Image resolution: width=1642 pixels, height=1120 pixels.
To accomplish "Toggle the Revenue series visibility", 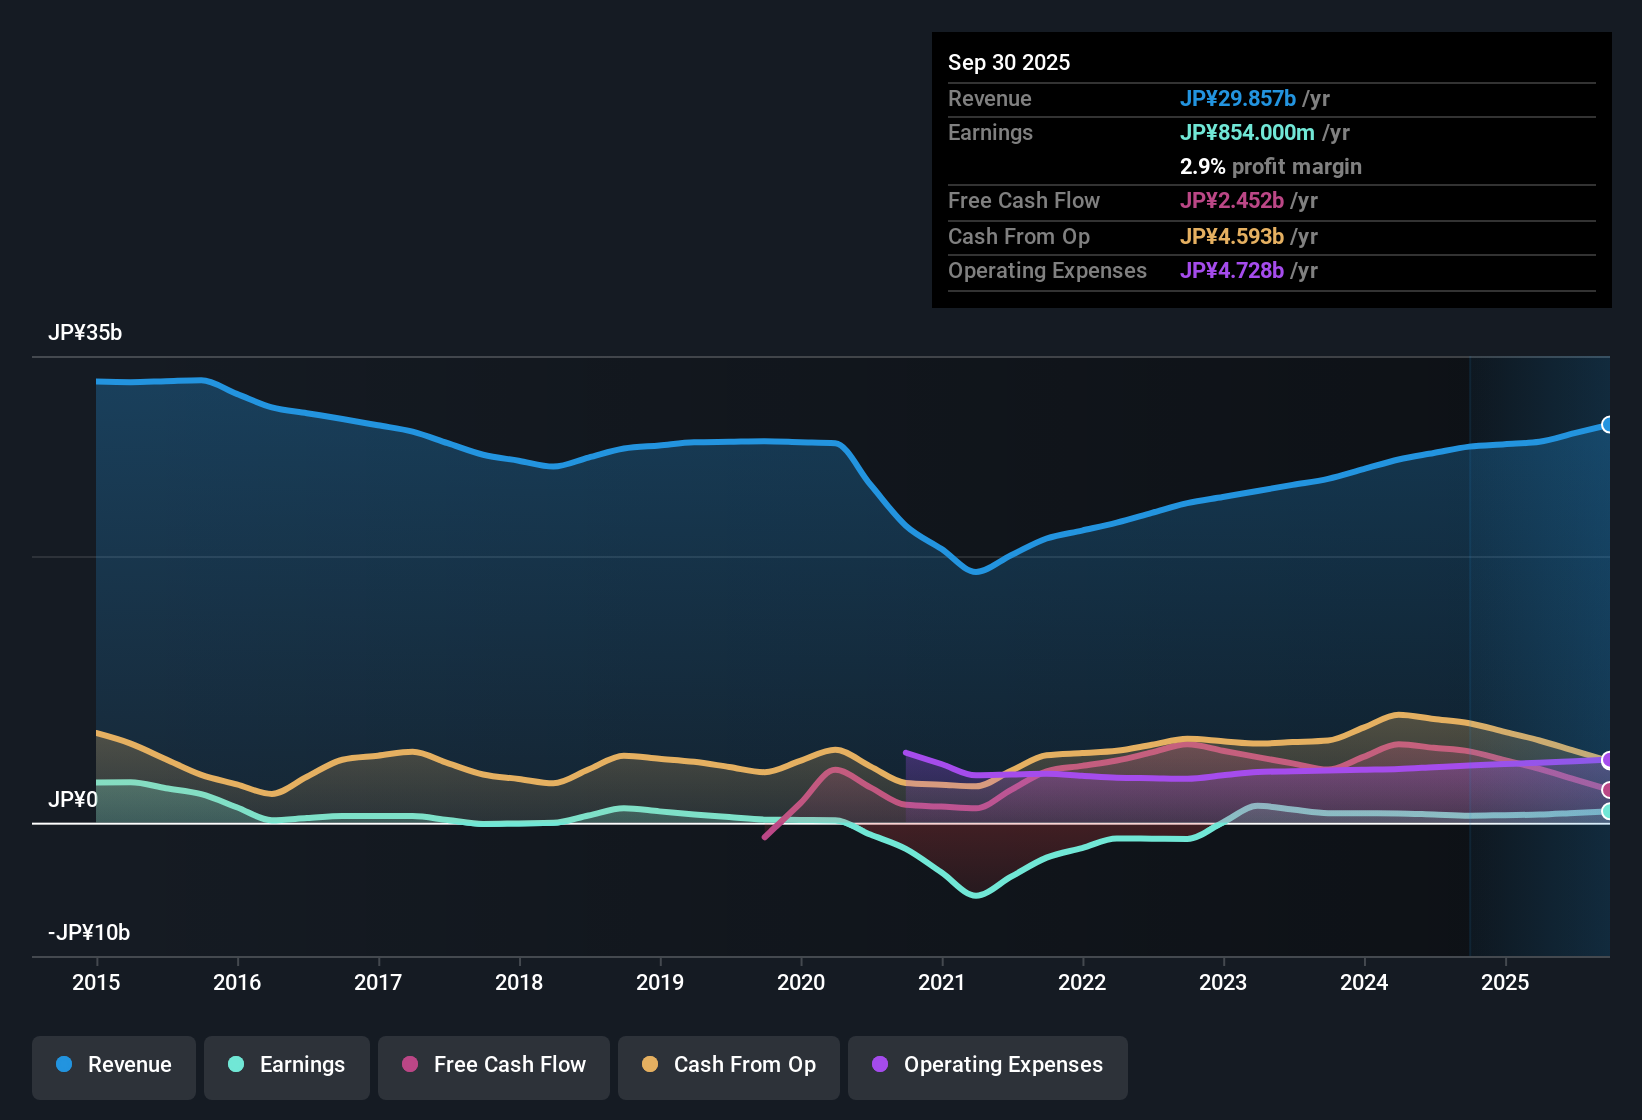I will (113, 1065).
